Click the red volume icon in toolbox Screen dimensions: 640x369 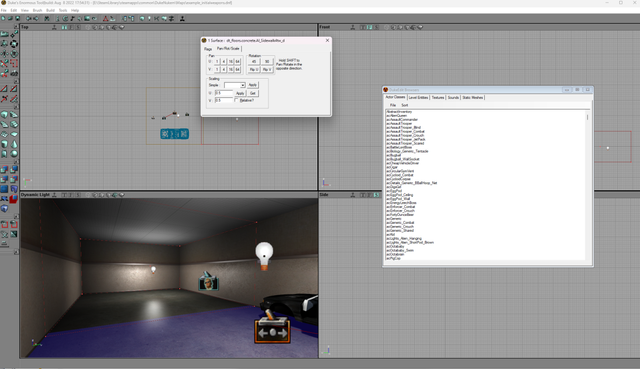point(14,199)
